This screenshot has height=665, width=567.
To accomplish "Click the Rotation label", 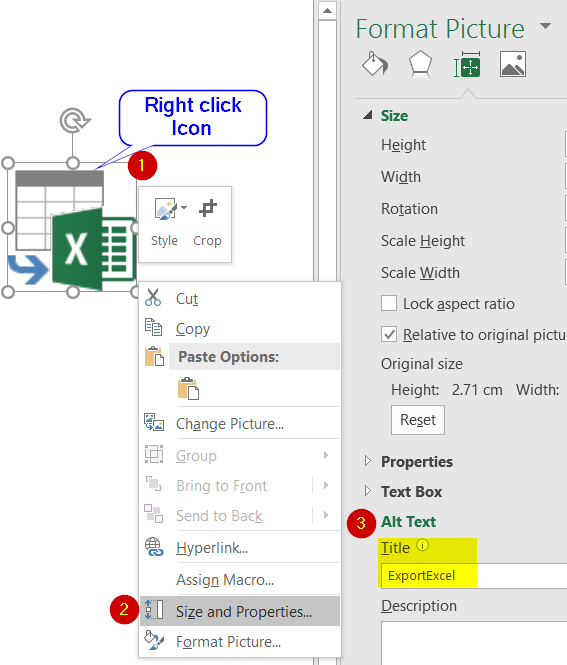I will (x=409, y=209).
